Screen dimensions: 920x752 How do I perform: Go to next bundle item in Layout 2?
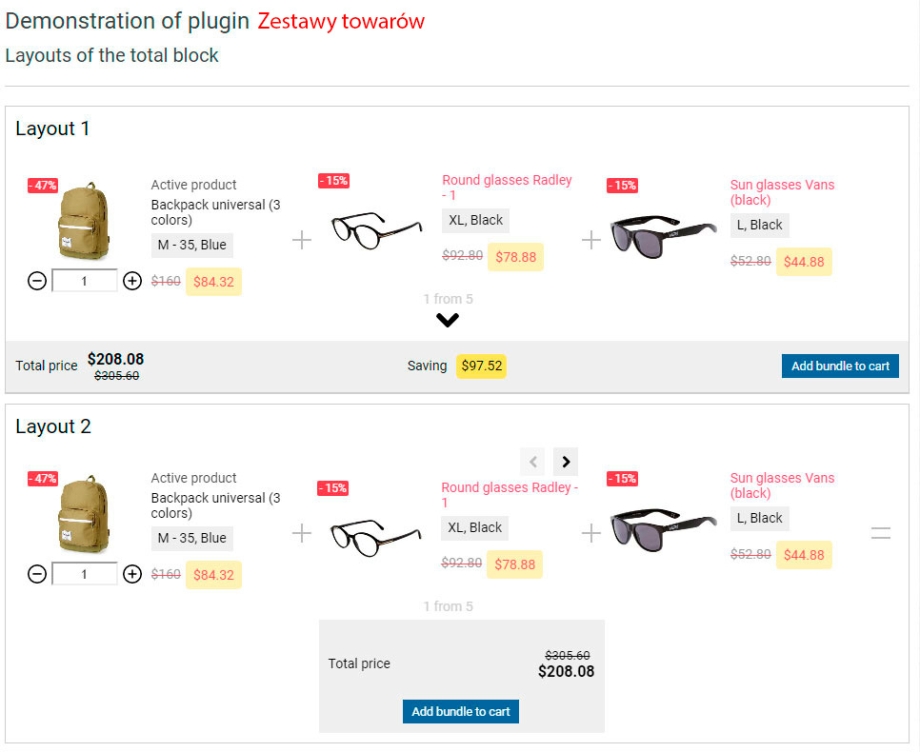tap(566, 462)
